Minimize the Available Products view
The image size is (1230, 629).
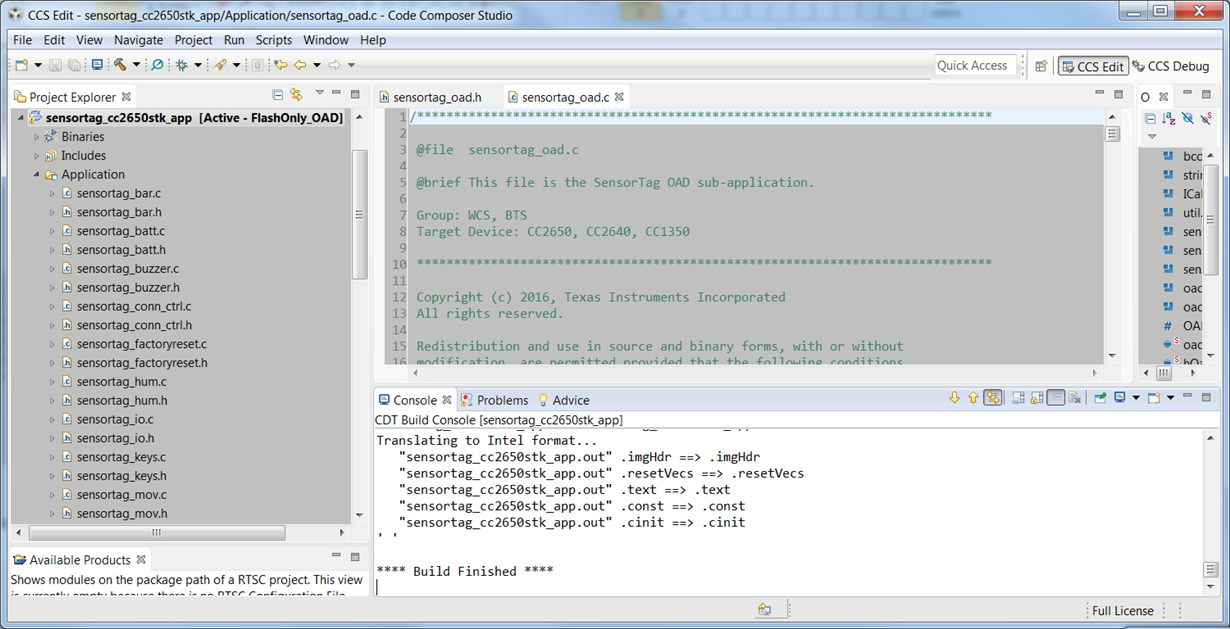pos(336,557)
